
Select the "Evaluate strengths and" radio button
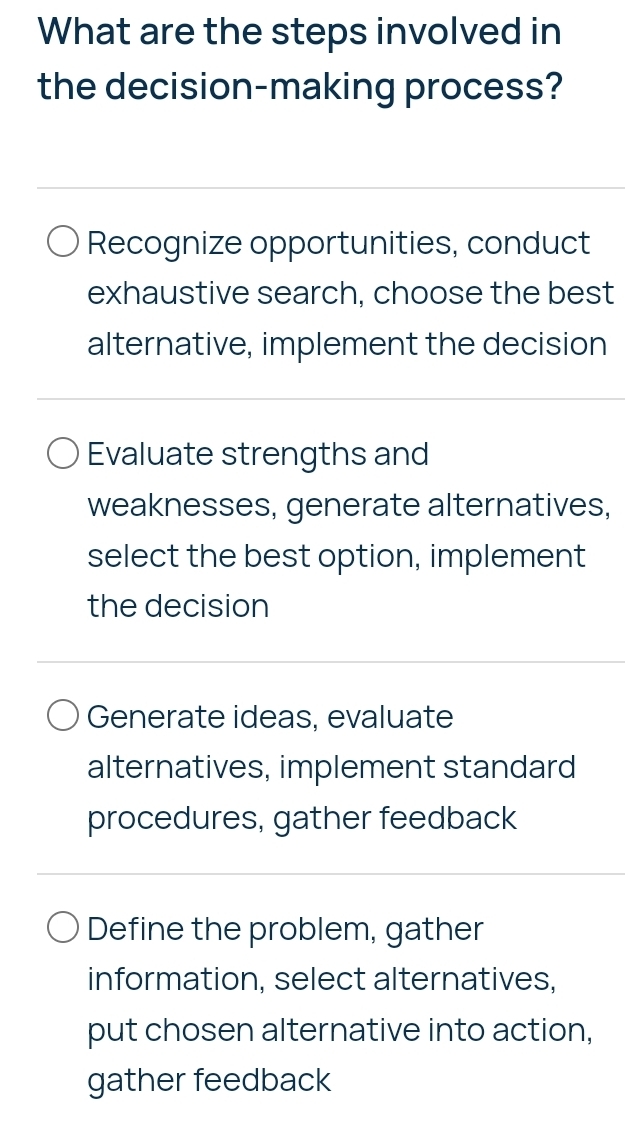tap(62, 454)
